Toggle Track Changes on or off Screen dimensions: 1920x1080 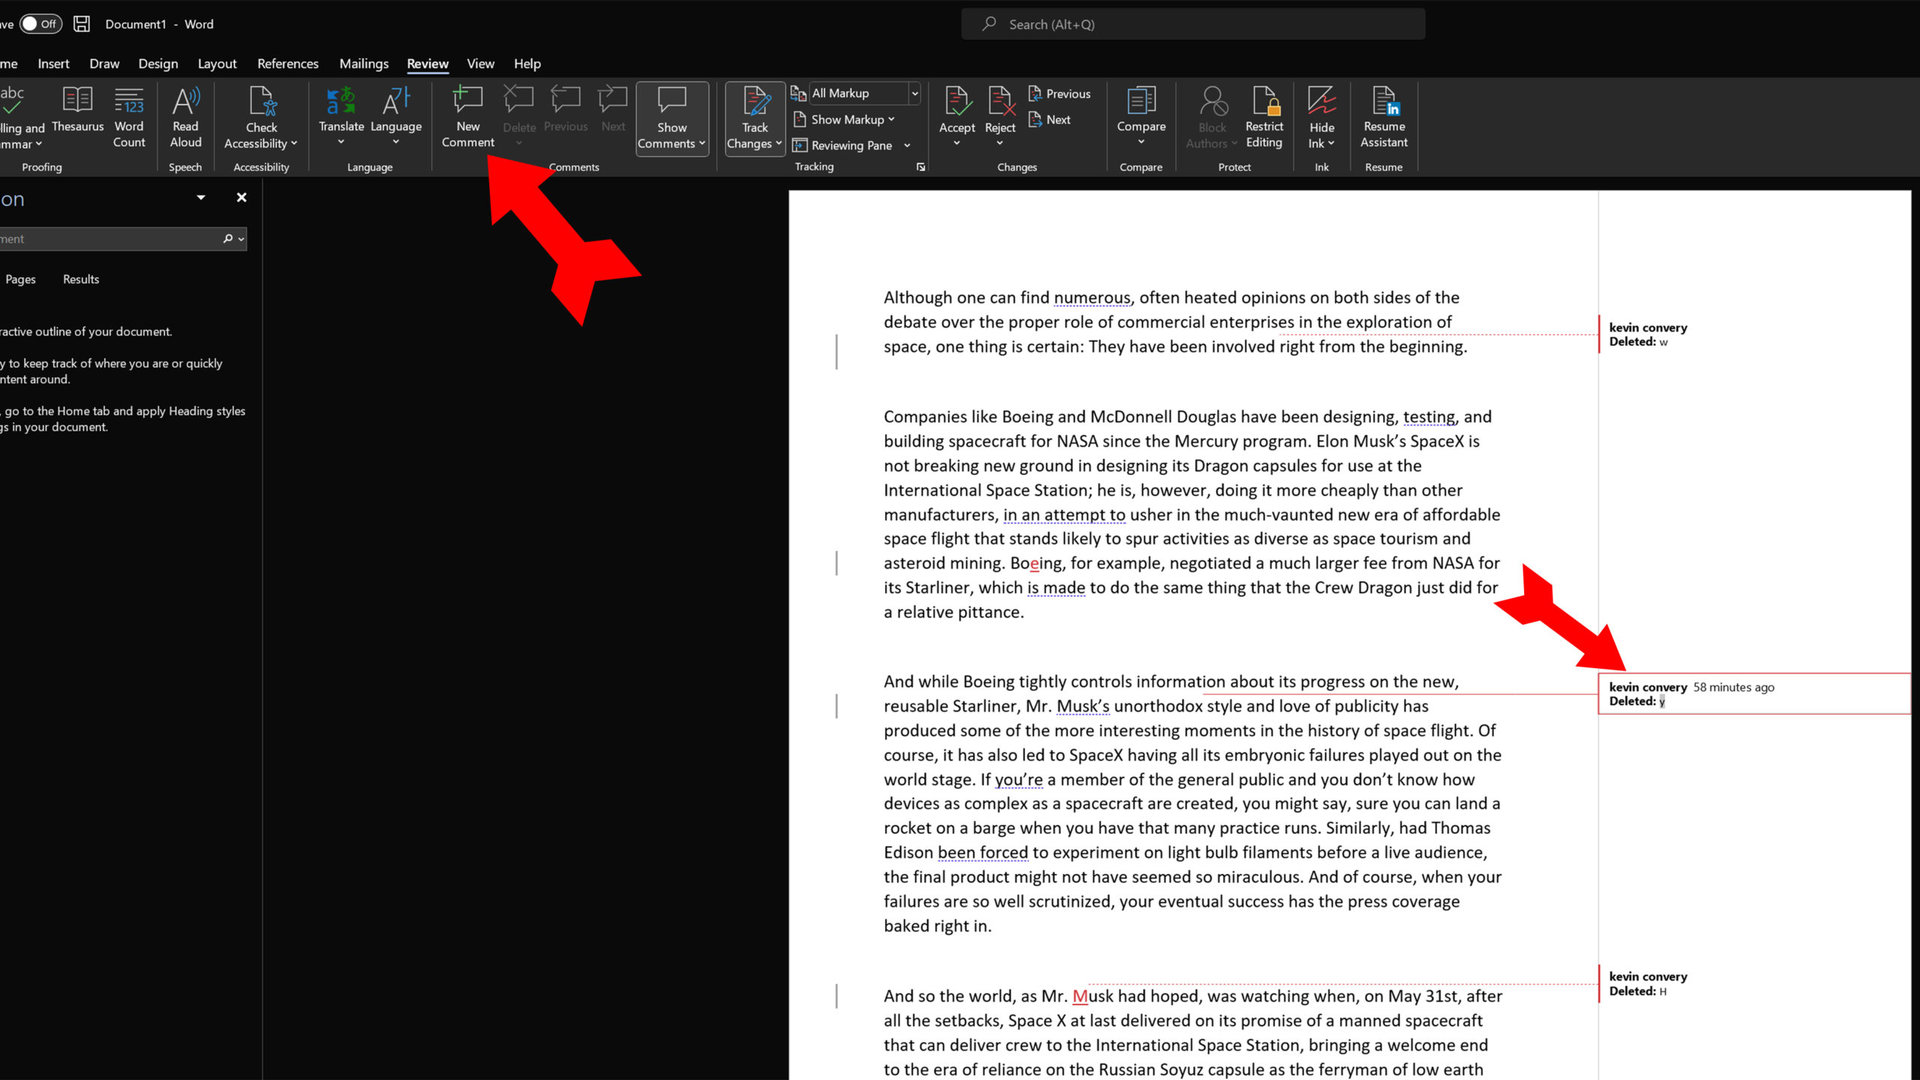coord(755,101)
